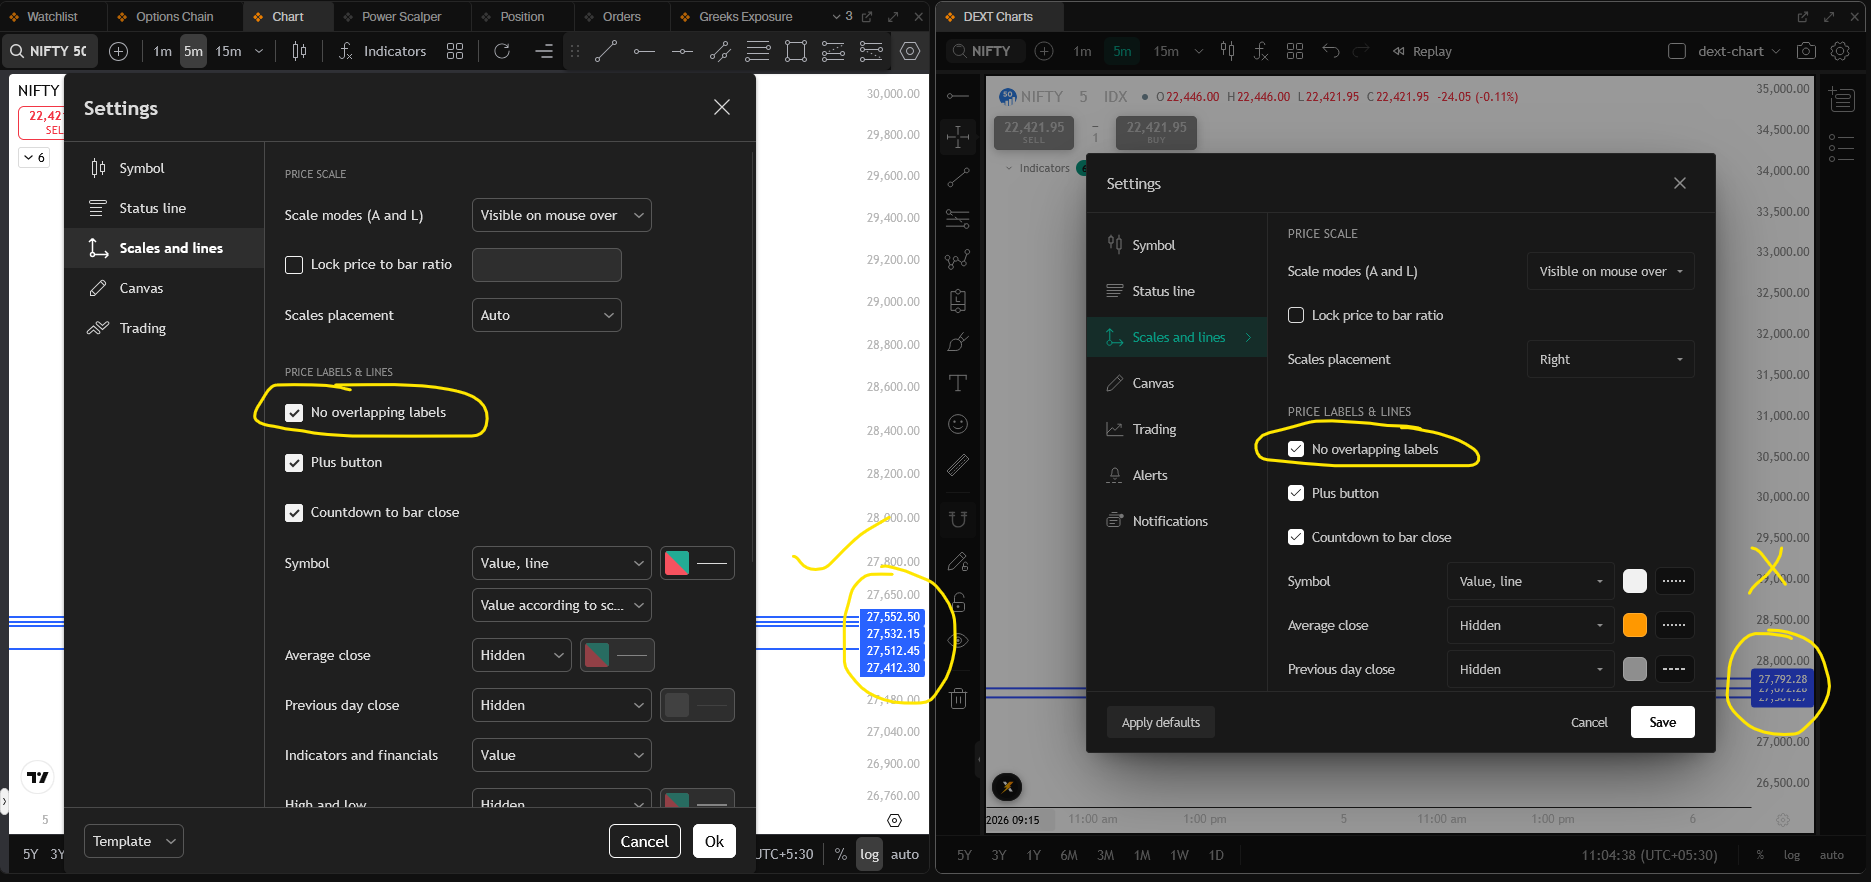Toggle Countdown to bar close in left dialog
1871x882 pixels.
[x=294, y=512]
